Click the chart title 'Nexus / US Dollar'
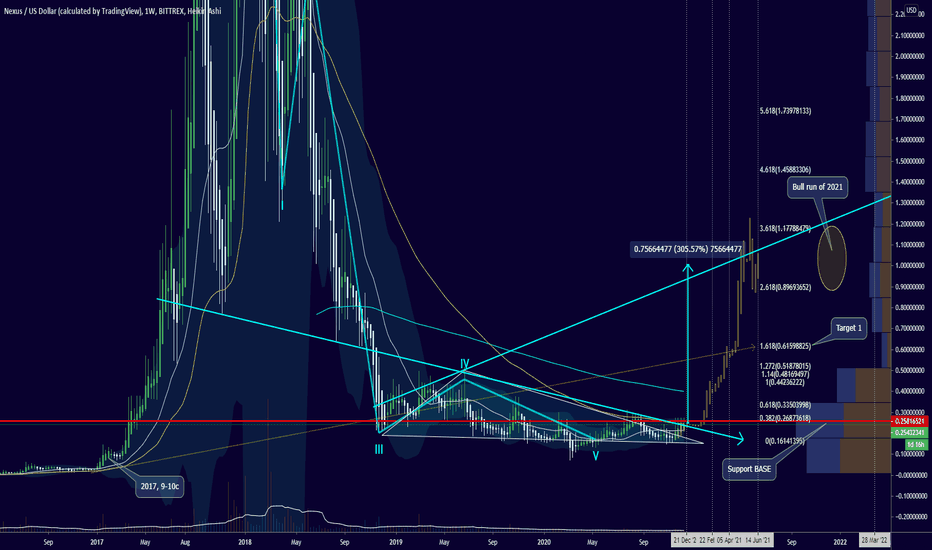 [x=30, y=11]
